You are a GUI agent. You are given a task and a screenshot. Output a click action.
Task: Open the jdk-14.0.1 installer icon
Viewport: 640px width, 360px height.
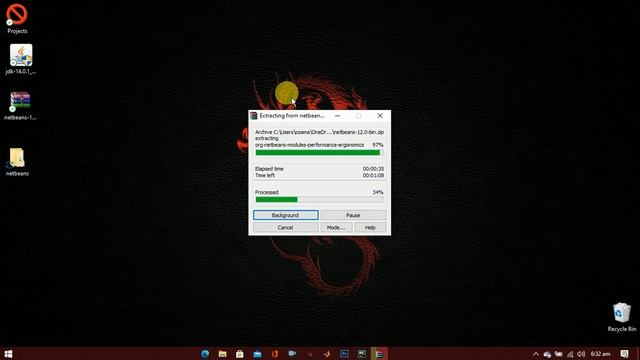(x=20, y=59)
